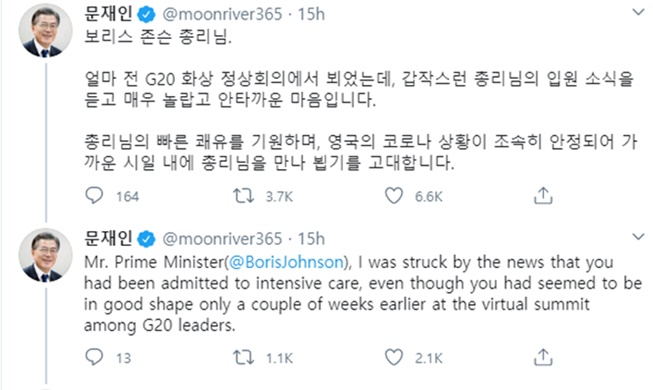Open the profile photo on the first tweet
Screen dimensions: 653x390
(45, 30)
